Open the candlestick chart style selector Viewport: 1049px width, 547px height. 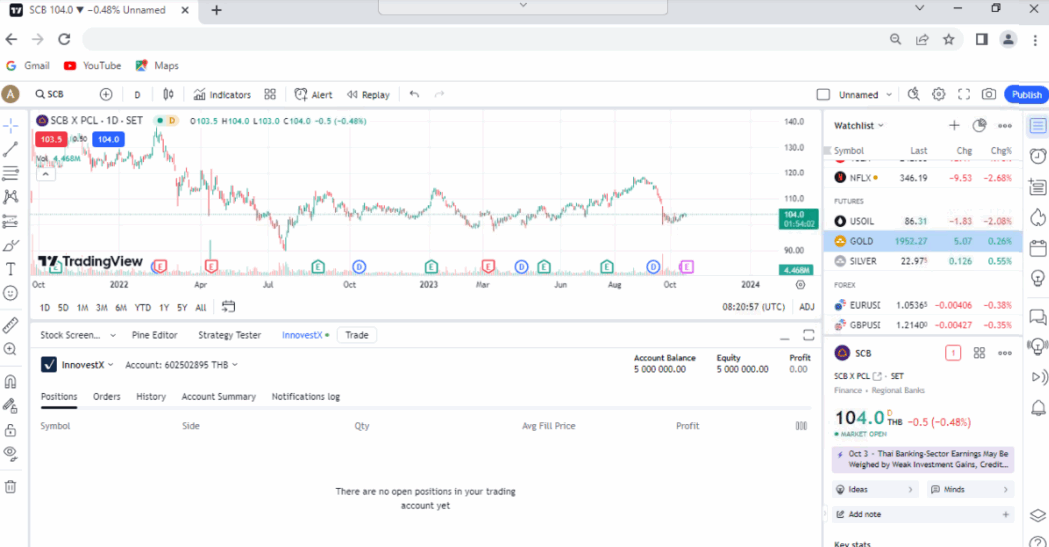pyautogui.click(x=169, y=94)
